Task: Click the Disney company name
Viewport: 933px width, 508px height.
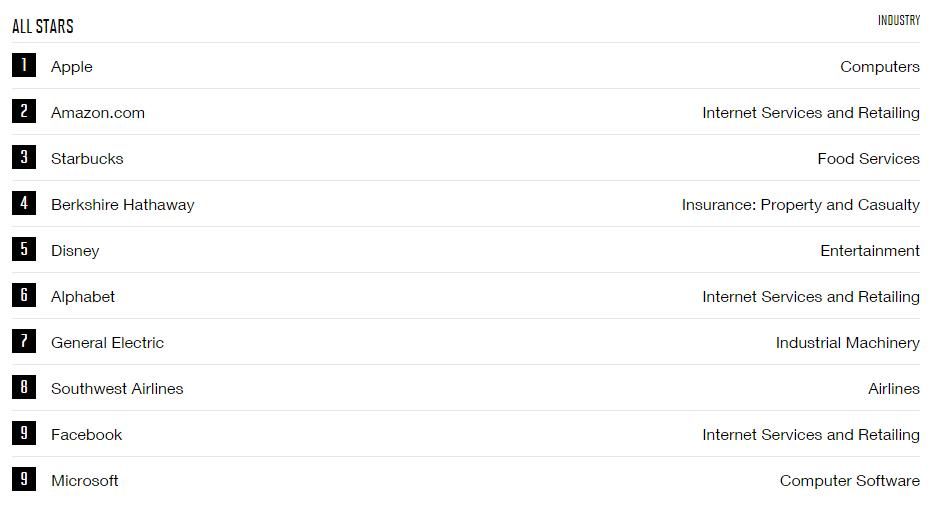Action: click(75, 251)
